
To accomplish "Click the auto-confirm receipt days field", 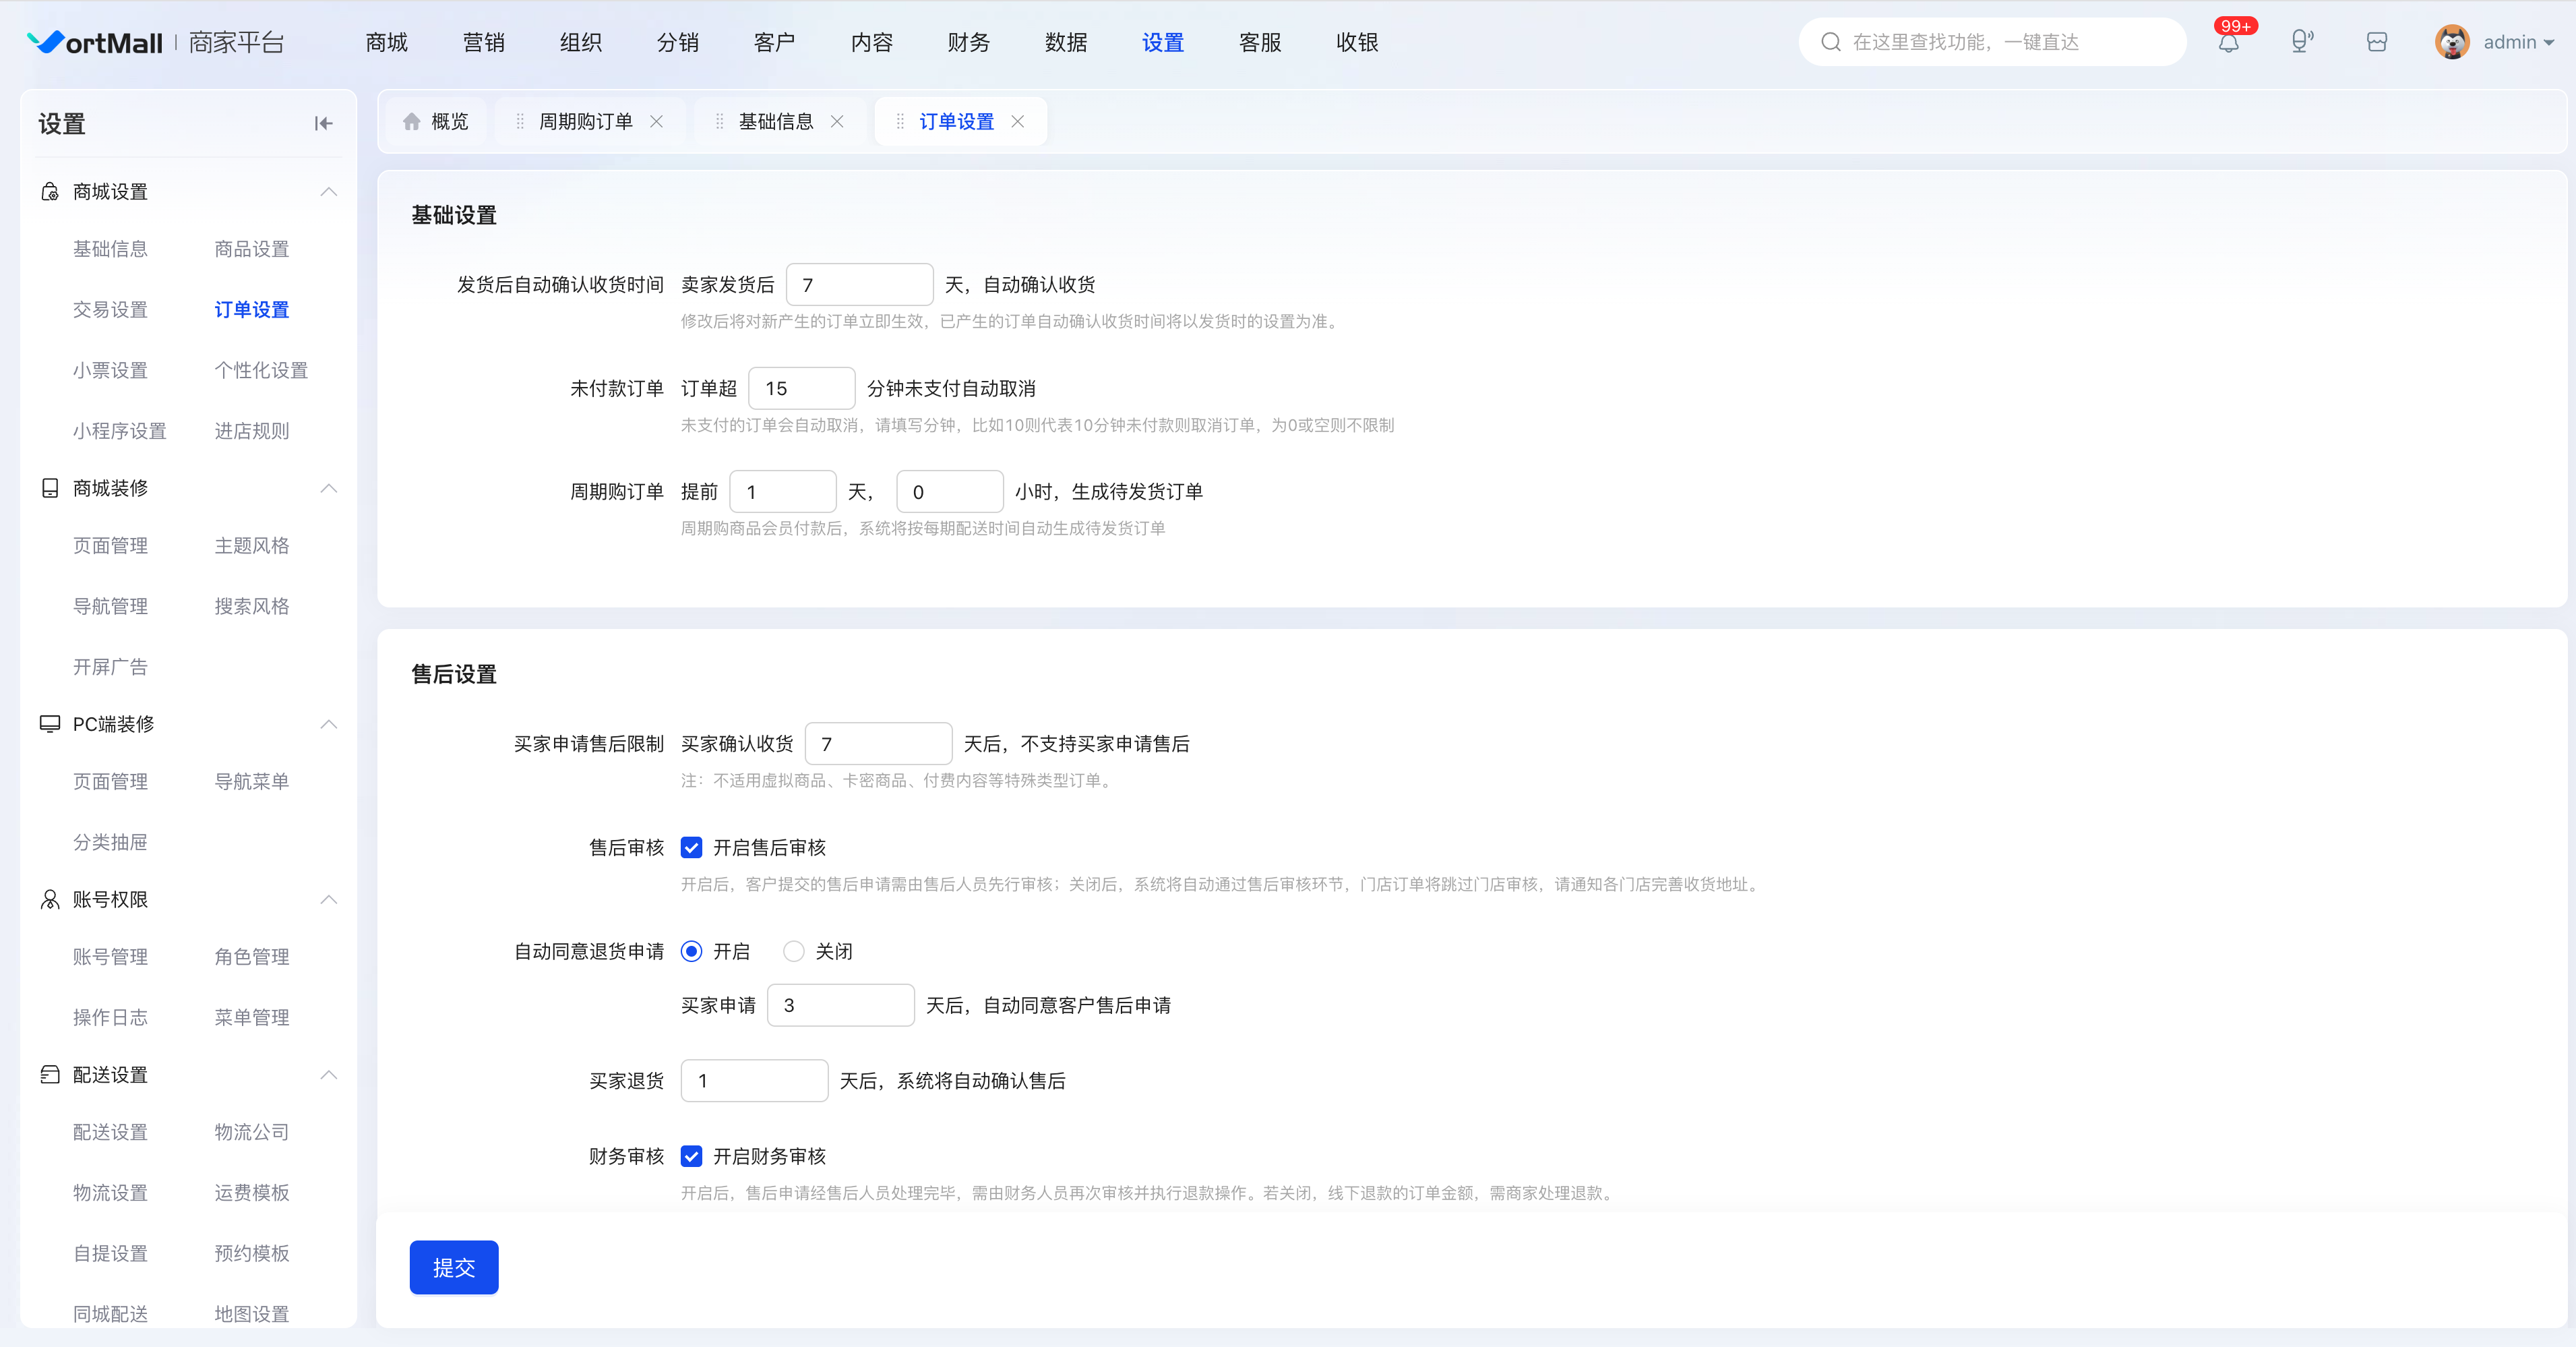I will (860, 285).
